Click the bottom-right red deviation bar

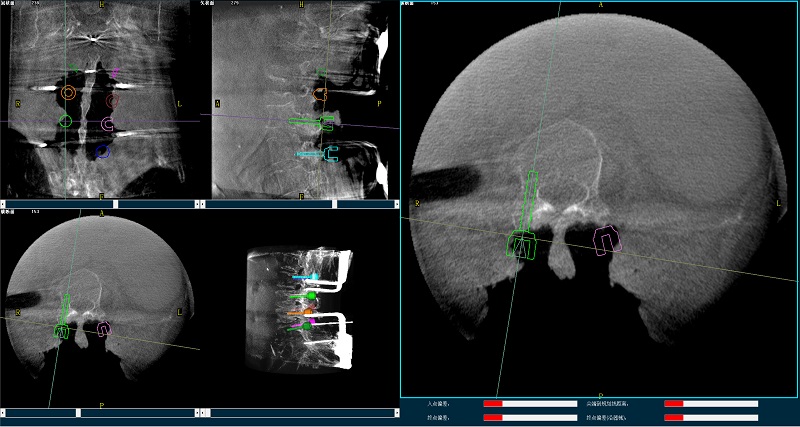pyautogui.click(x=673, y=417)
